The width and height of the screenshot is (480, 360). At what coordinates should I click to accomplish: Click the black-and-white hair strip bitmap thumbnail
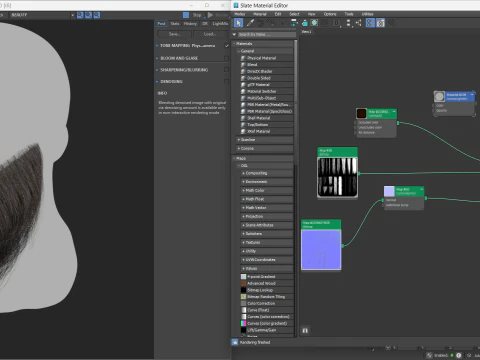point(338,177)
